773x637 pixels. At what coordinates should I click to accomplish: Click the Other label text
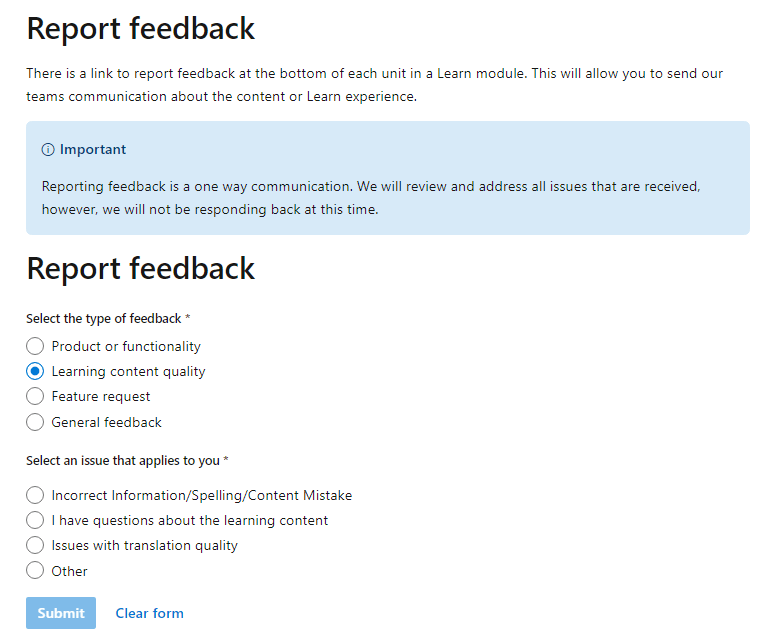tap(70, 571)
